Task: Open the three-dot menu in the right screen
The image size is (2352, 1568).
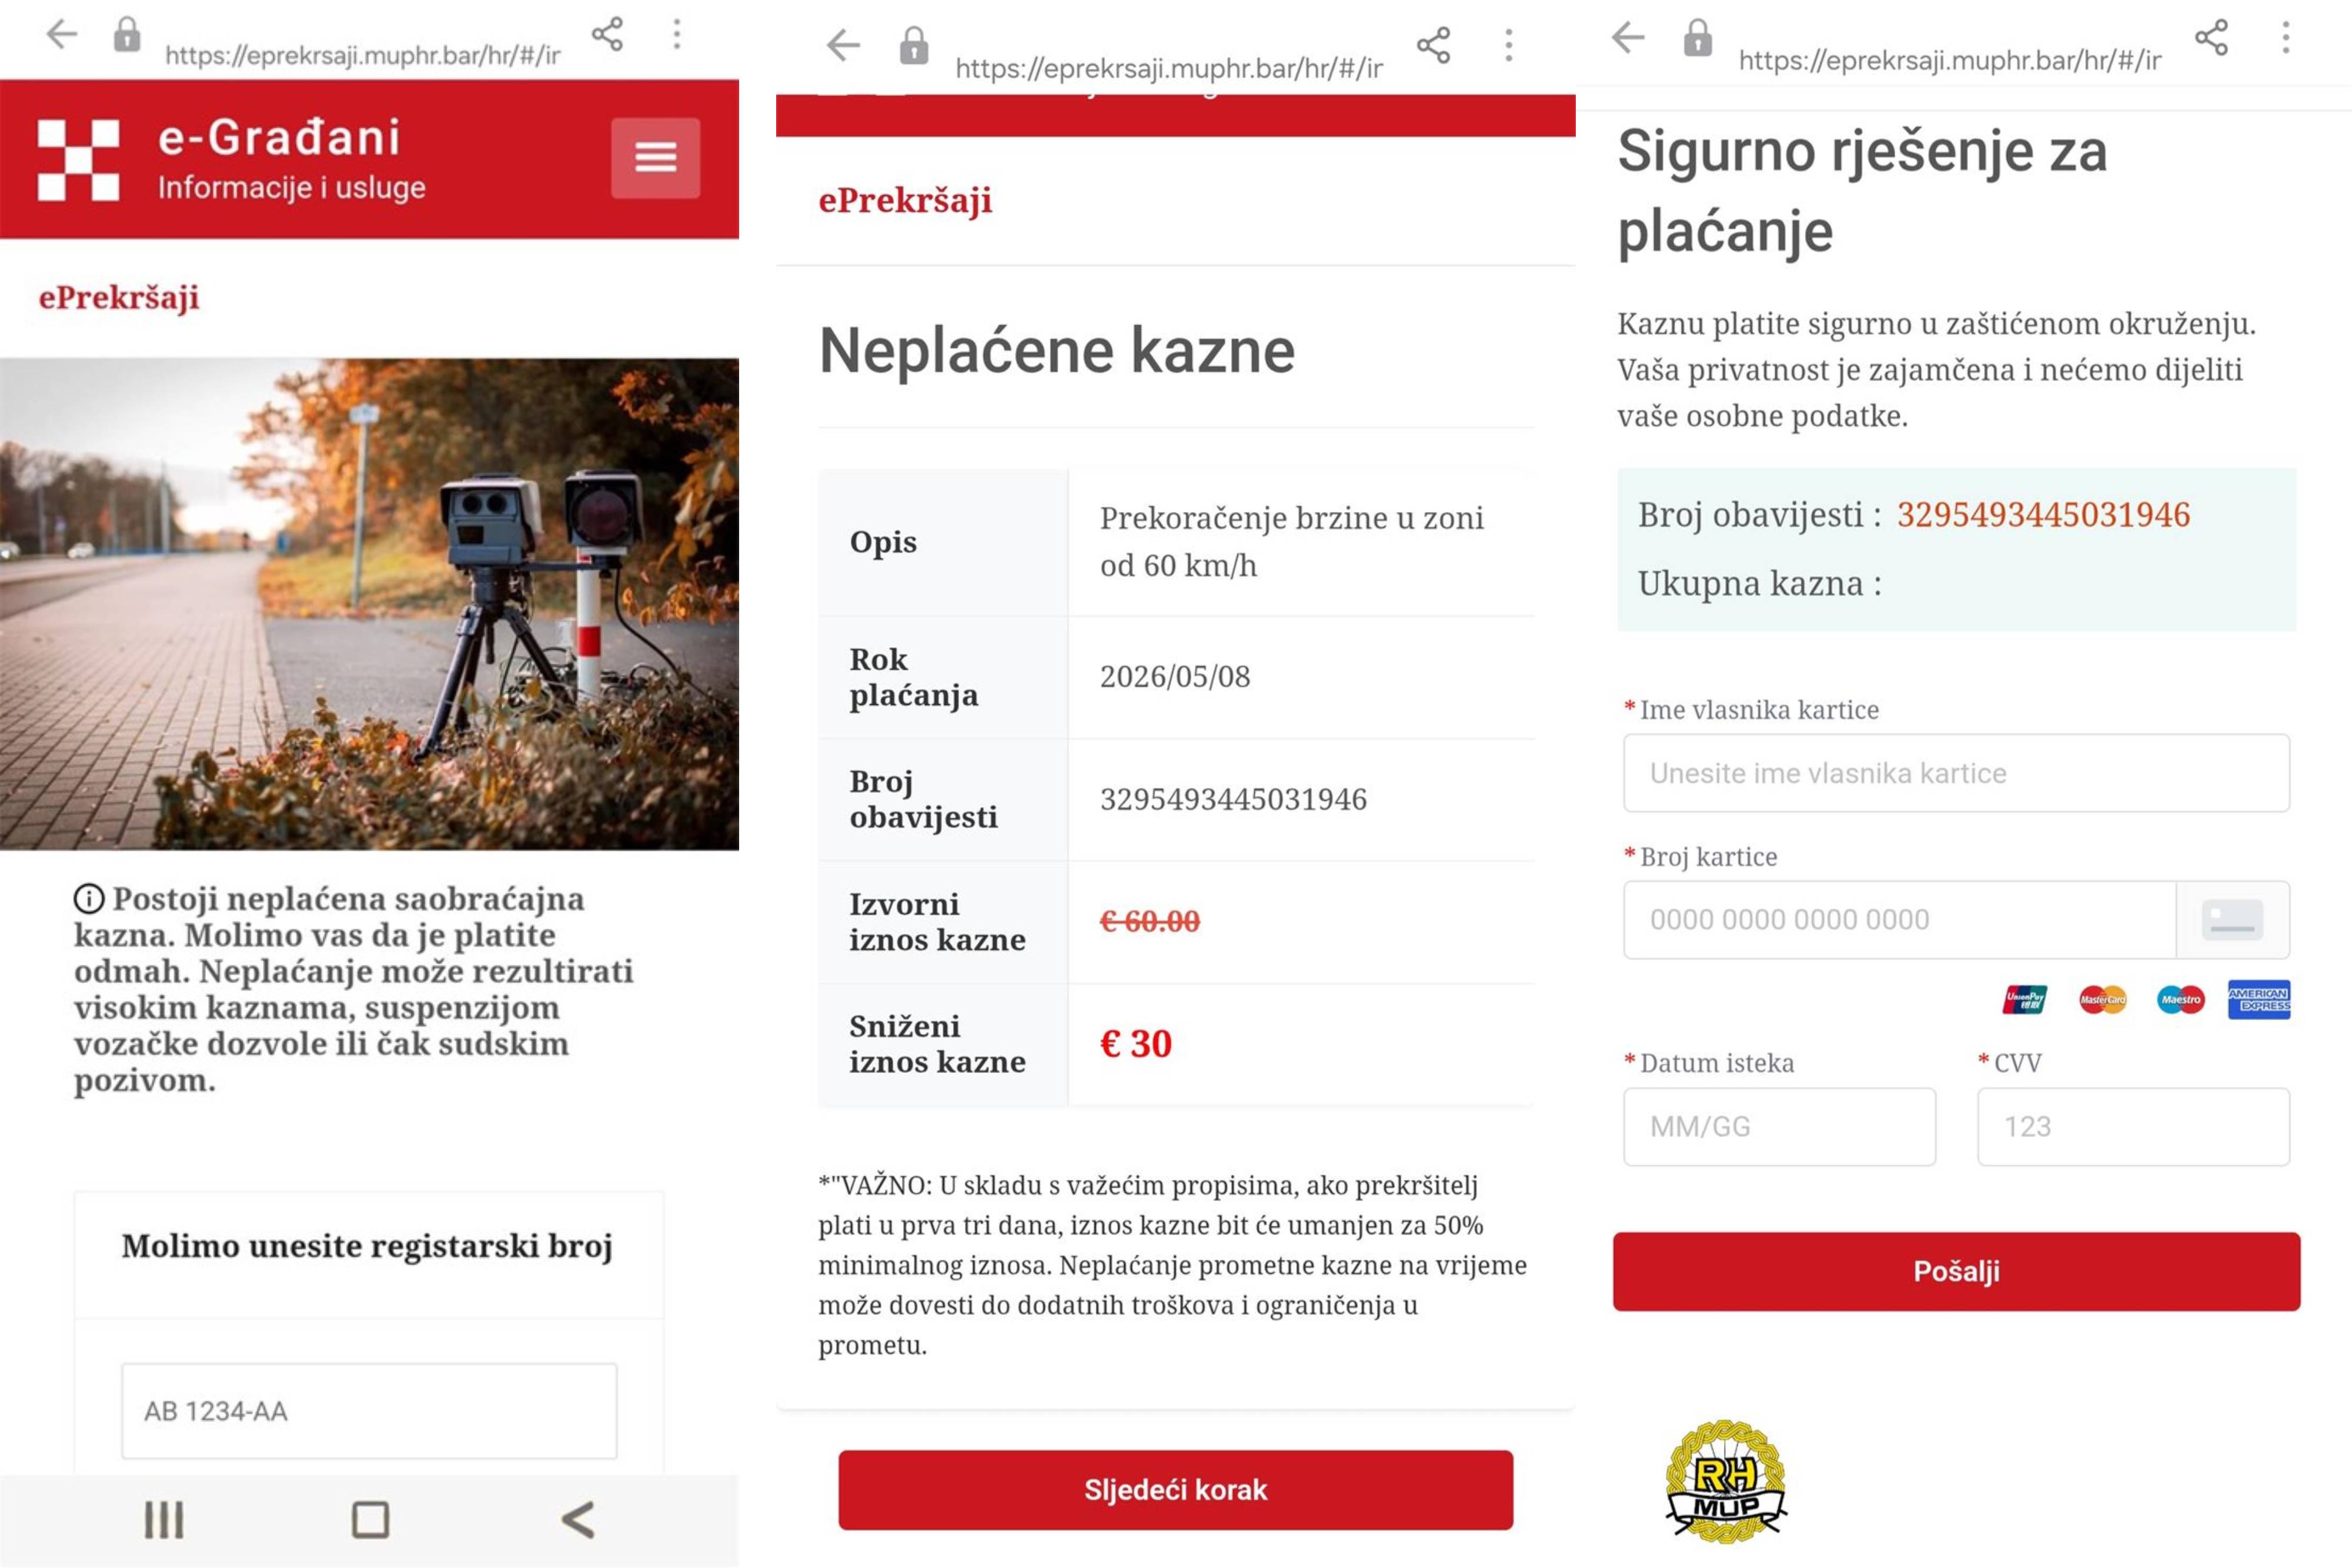Action: (x=2285, y=38)
